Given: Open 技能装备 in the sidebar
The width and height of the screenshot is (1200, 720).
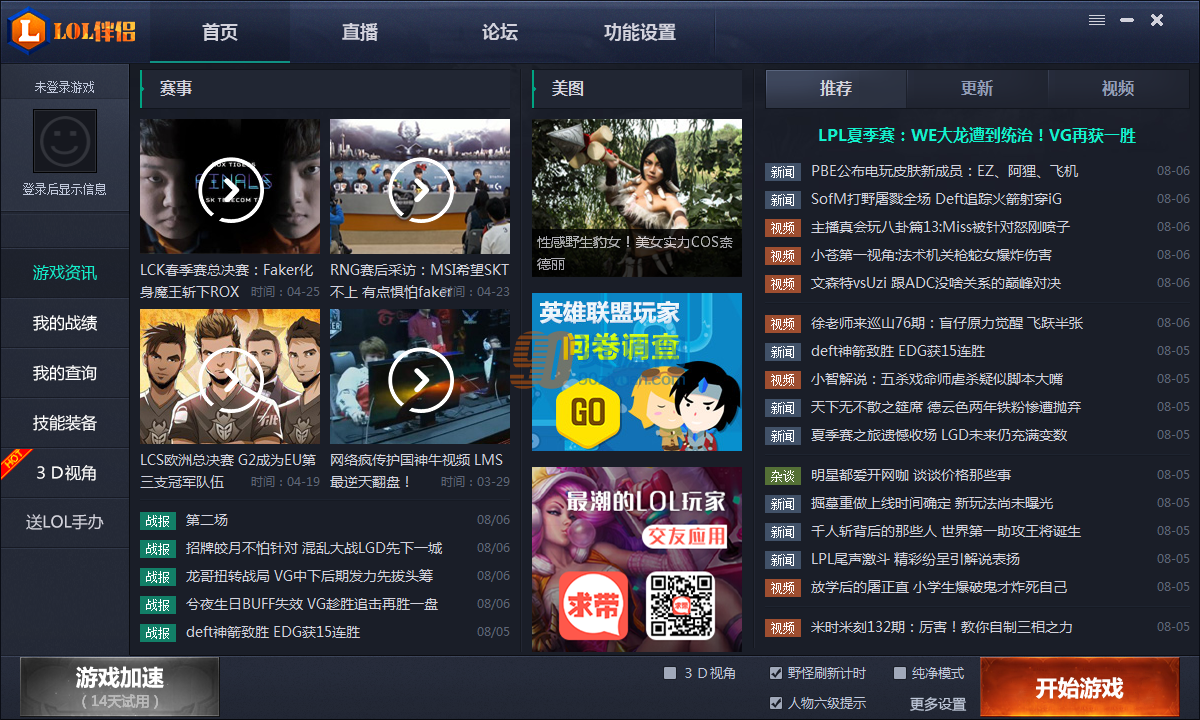Looking at the screenshot, I should pos(65,423).
